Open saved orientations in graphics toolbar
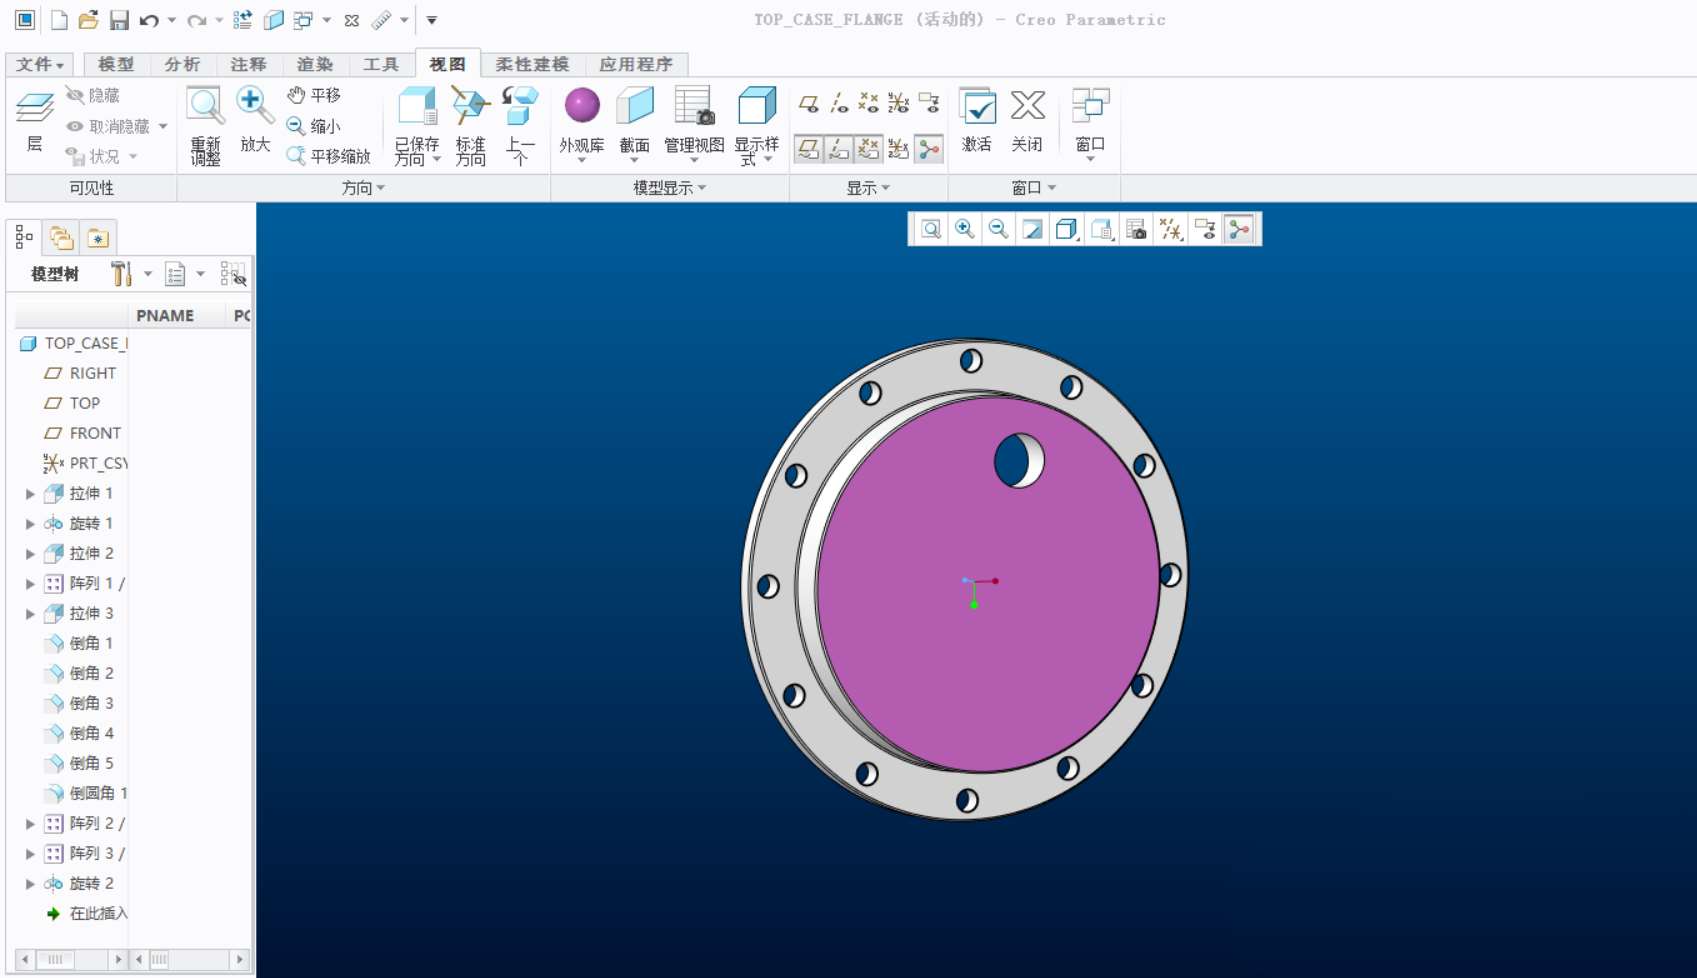This screenshot has width=1697, height=978. coord(1101,230)
